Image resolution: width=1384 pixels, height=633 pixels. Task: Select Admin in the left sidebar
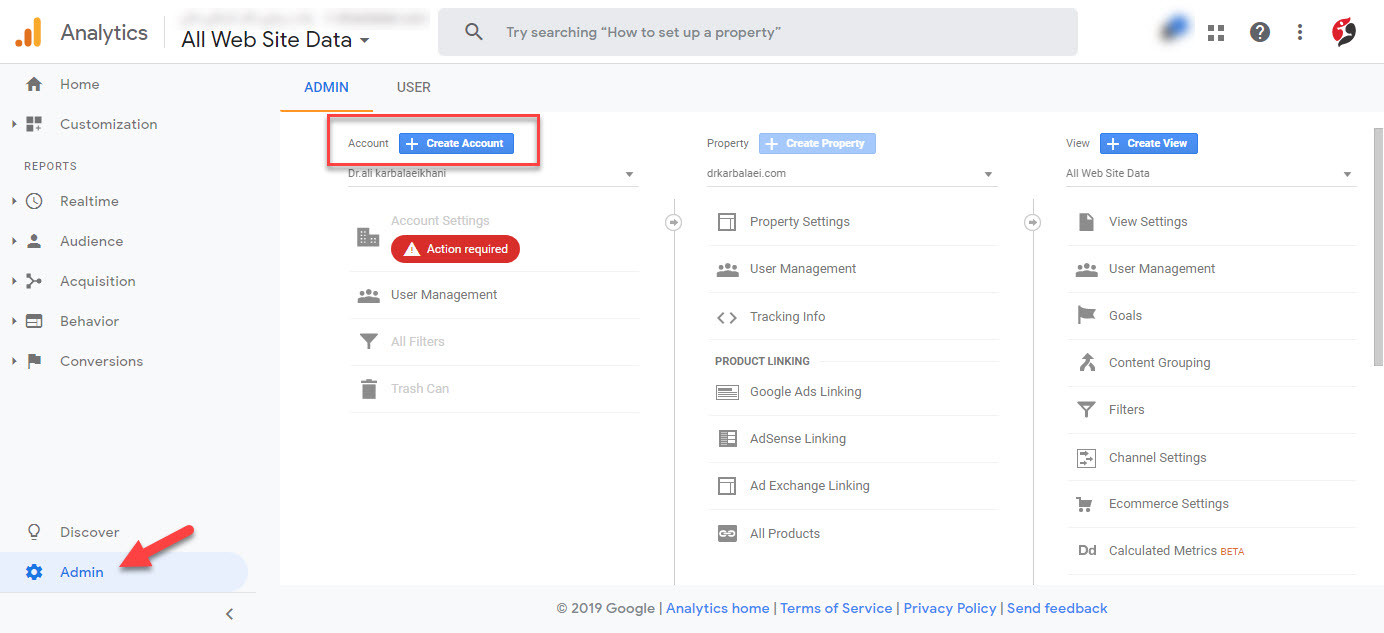coord(82,572)
